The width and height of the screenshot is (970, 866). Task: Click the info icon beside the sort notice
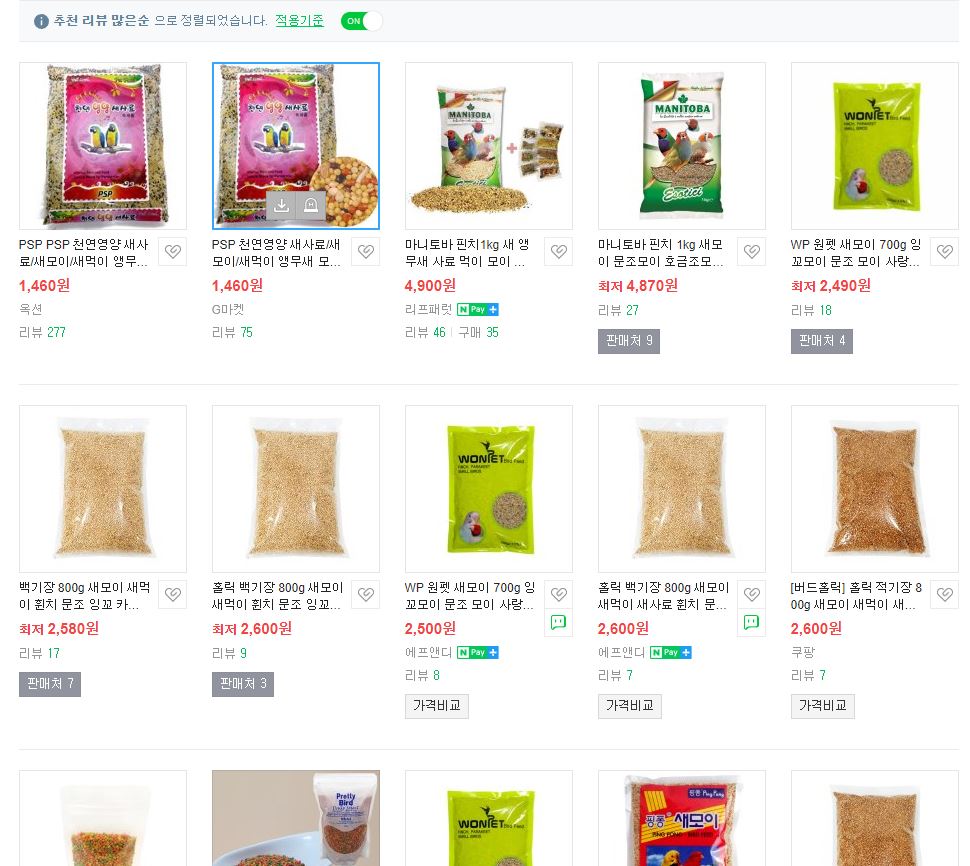click(x=41, y=22)
